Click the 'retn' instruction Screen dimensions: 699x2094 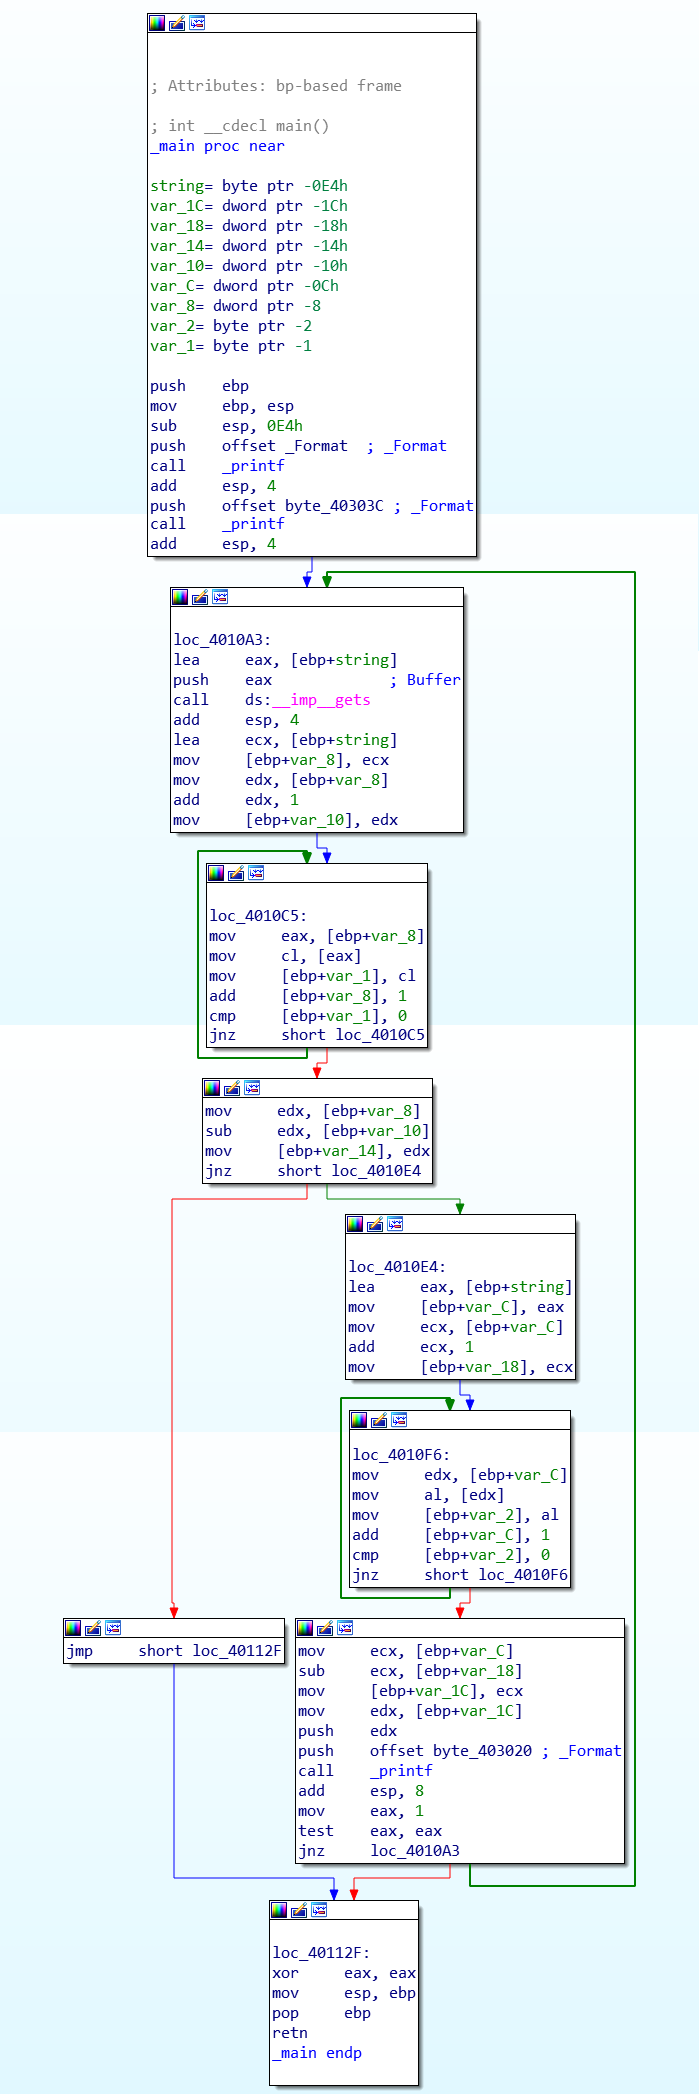(x=290, y=2033)
